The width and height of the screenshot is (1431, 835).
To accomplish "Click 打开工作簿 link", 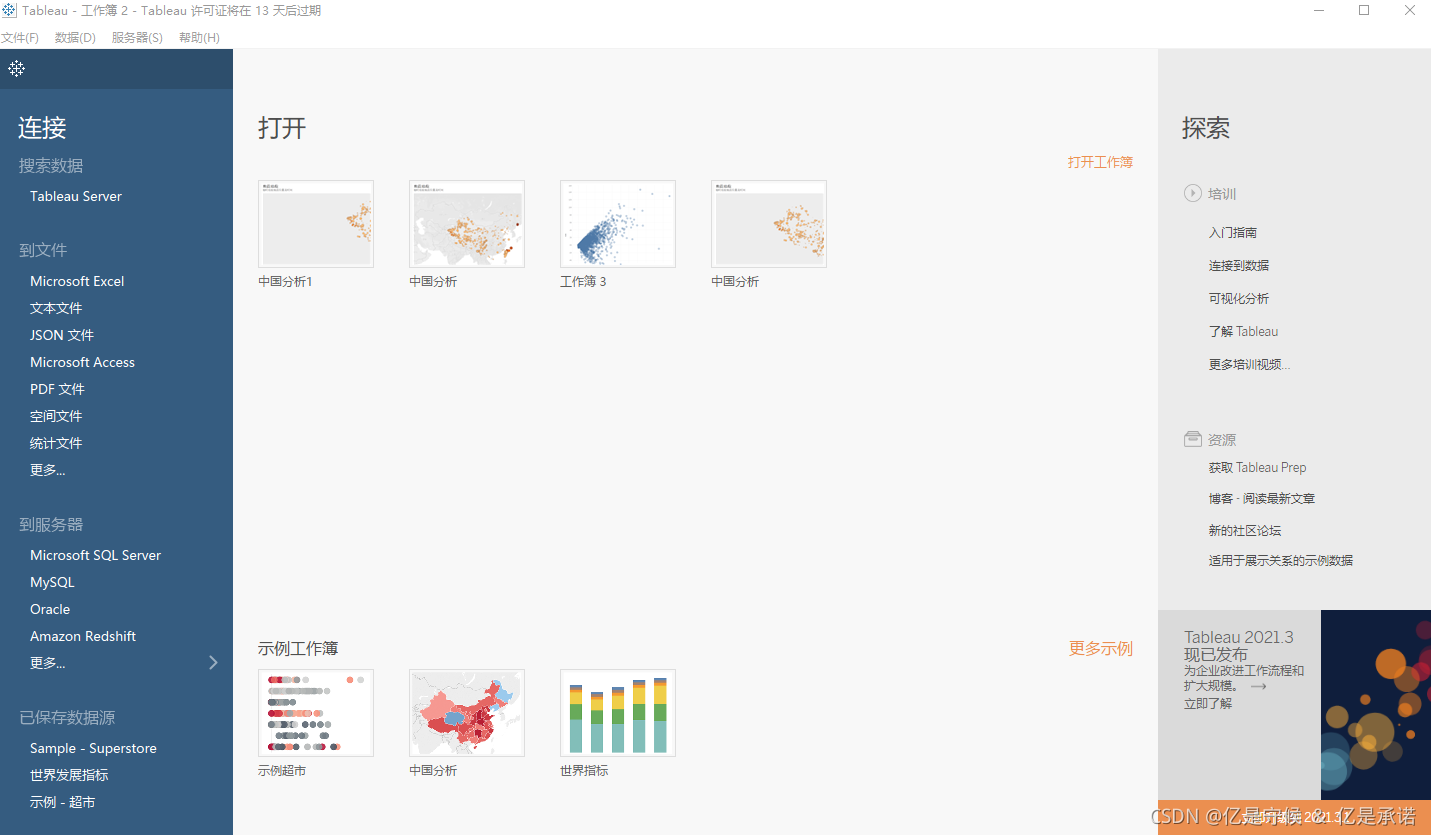I will pos(1100,162).
